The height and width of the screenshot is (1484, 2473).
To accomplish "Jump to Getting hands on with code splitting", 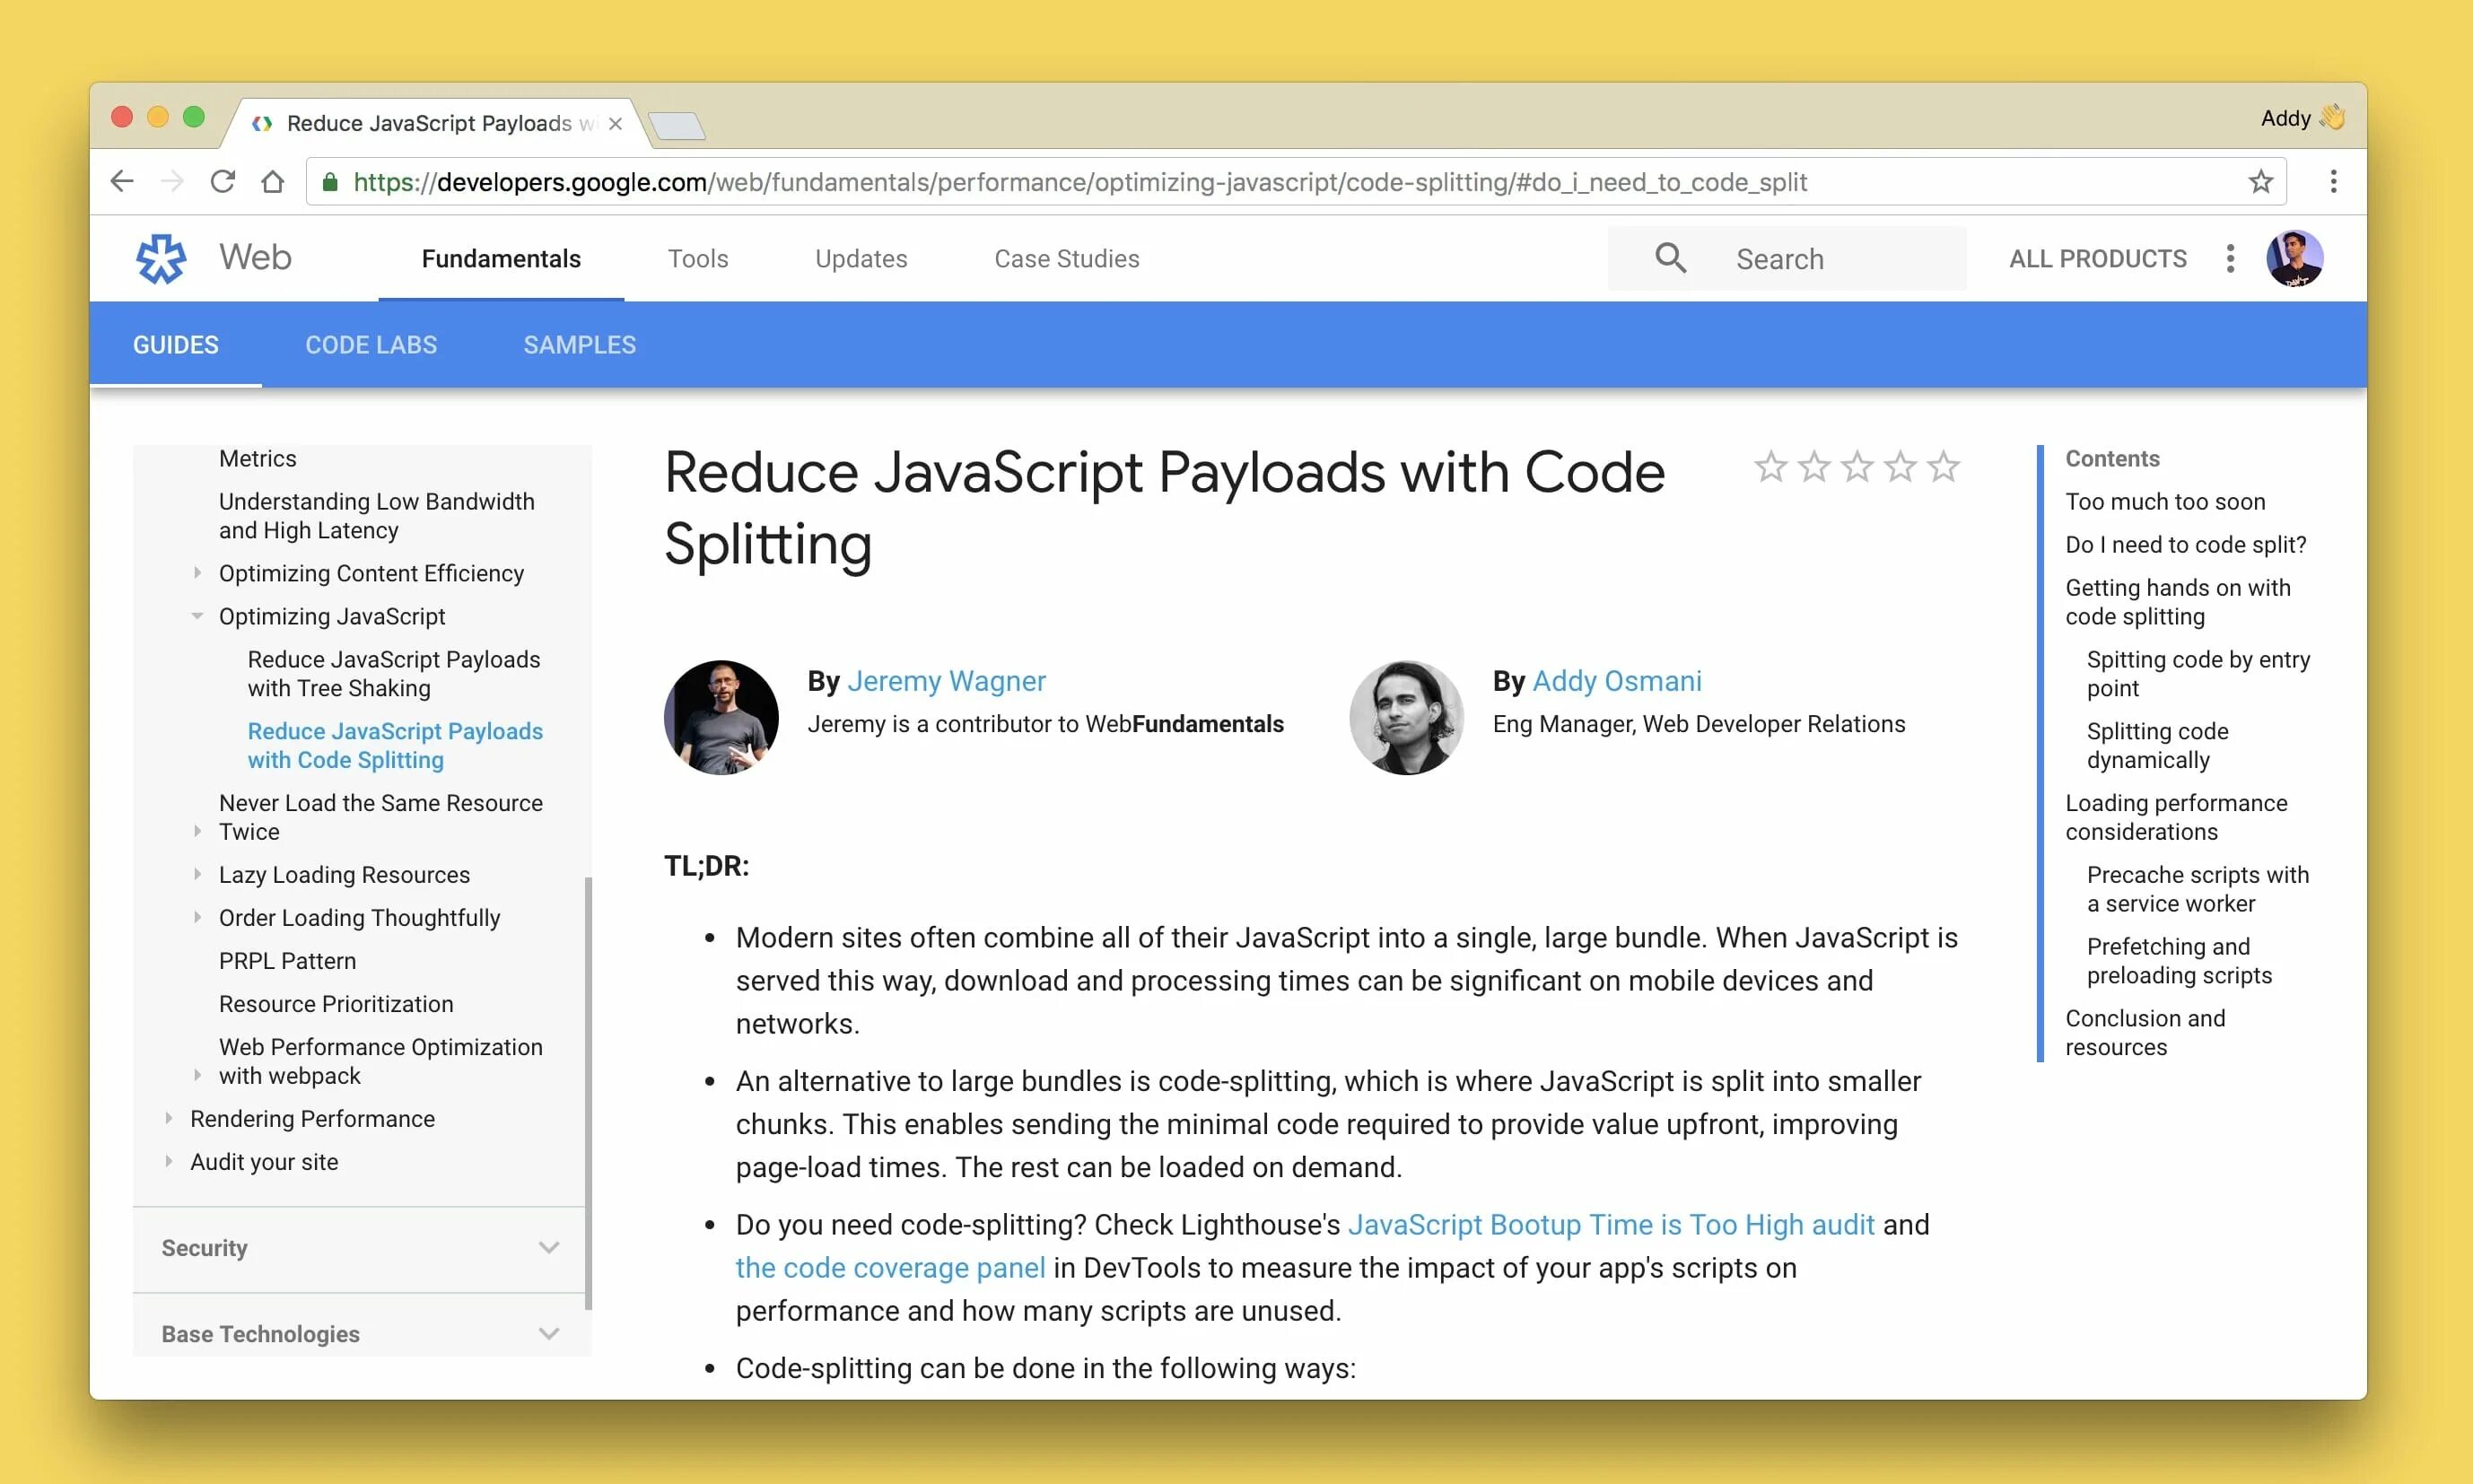I will (2178, 602).
